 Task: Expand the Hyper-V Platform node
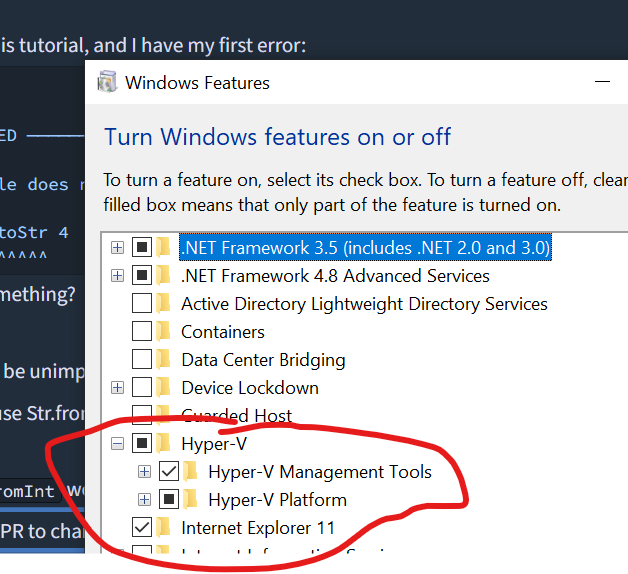pos(145,500)
